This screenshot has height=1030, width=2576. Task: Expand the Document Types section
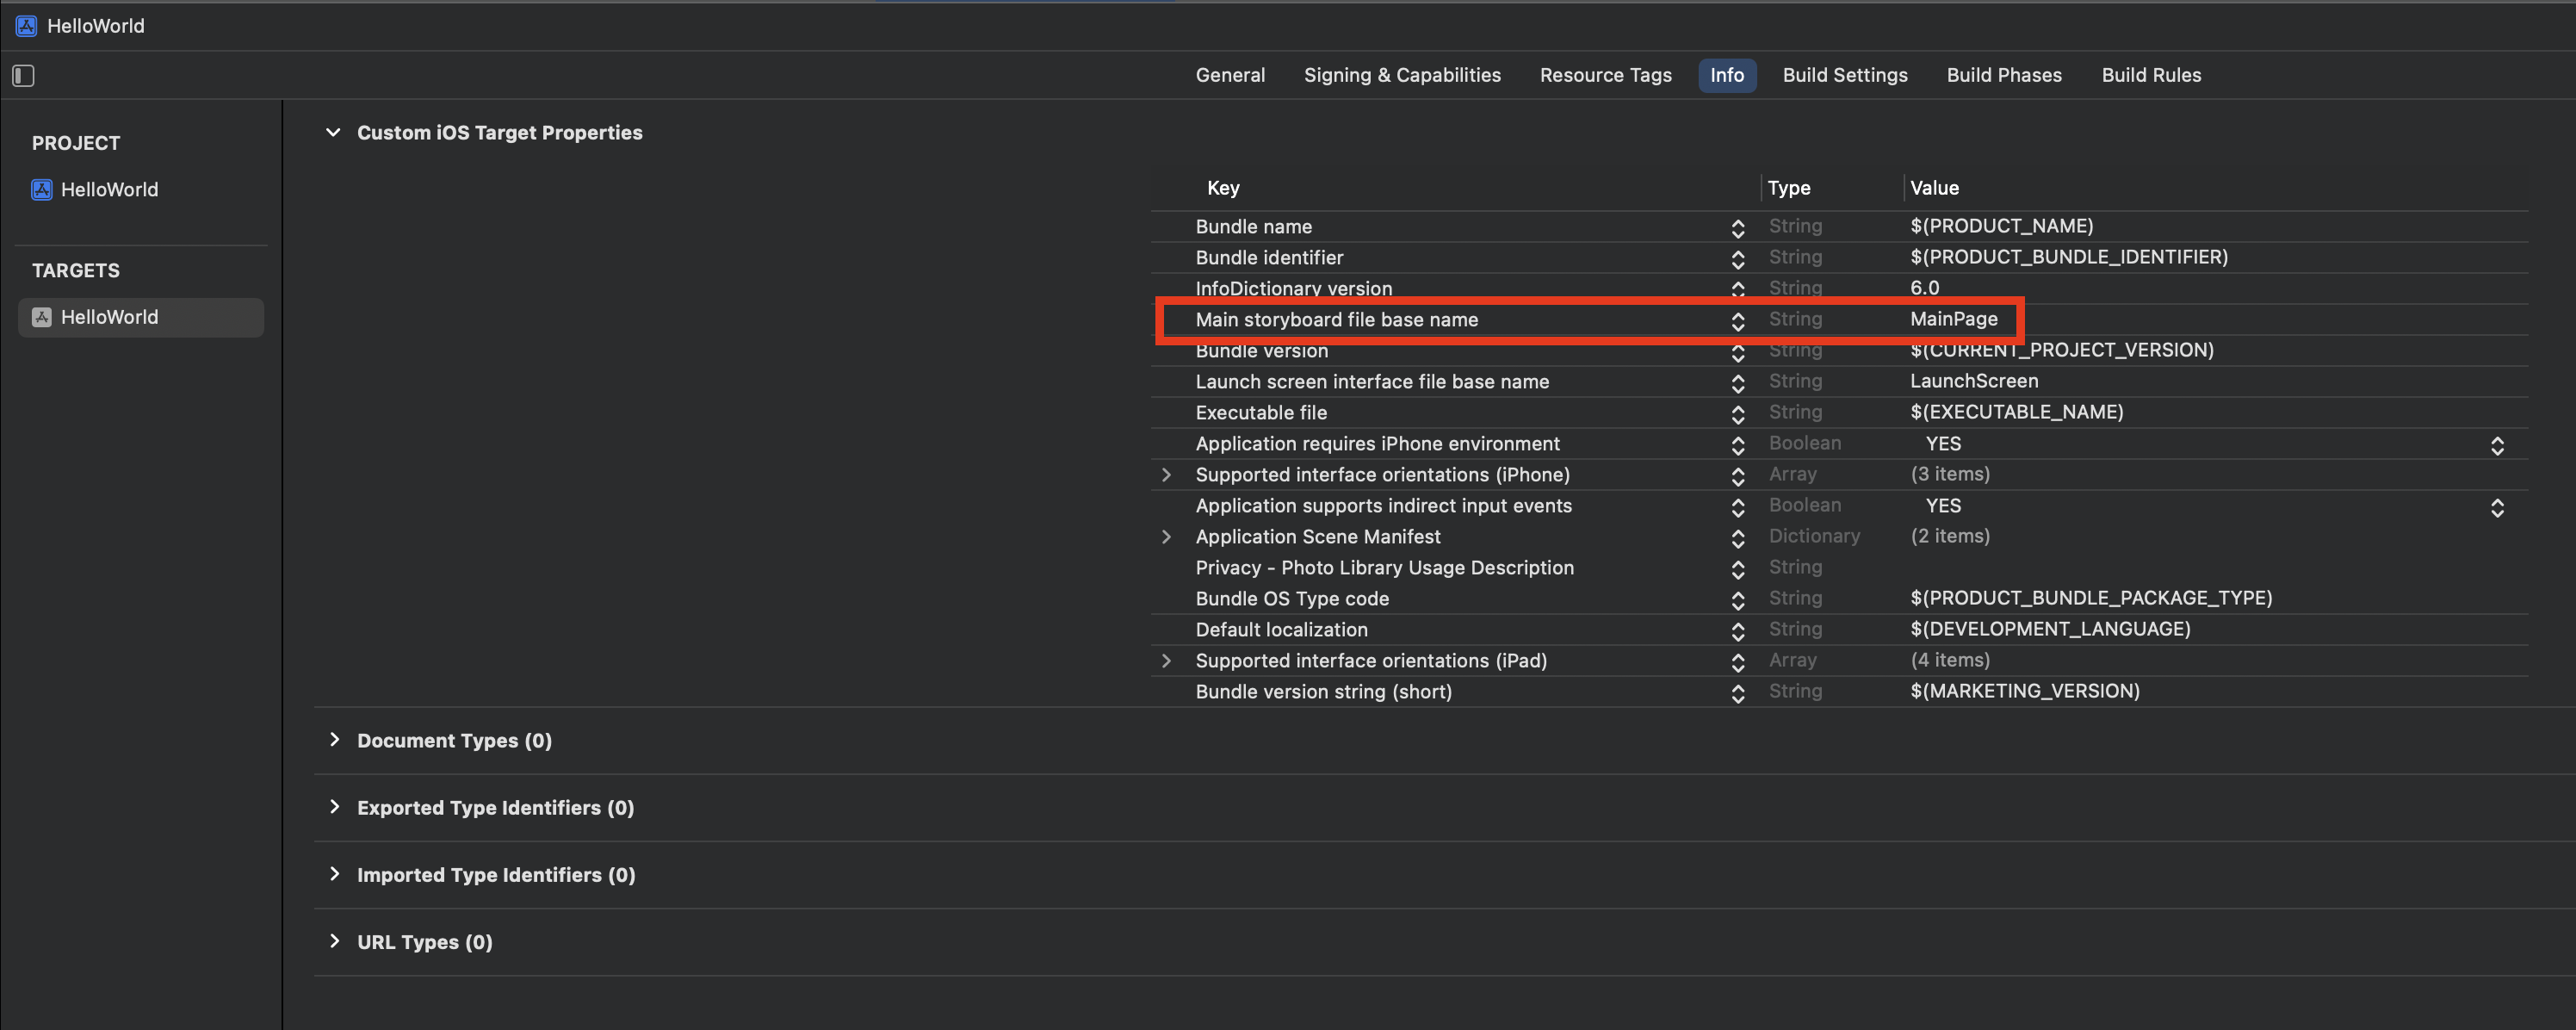335,740
